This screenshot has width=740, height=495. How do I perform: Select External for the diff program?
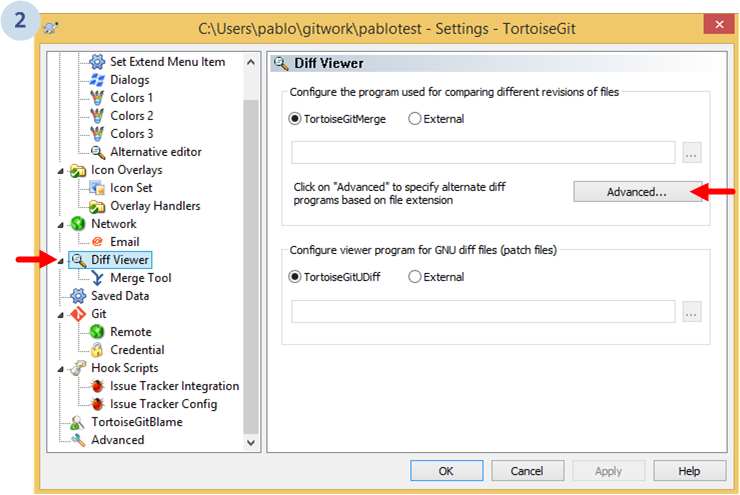(414, 119)
